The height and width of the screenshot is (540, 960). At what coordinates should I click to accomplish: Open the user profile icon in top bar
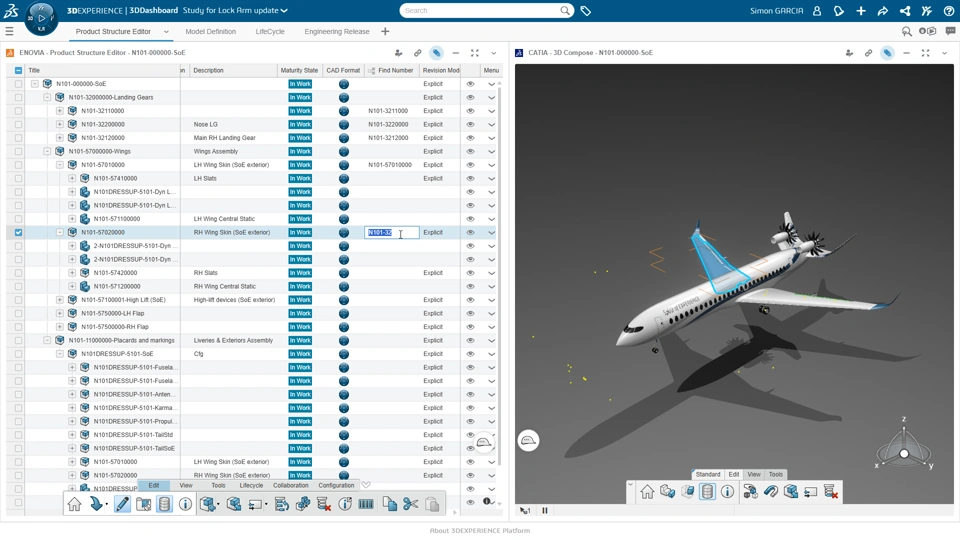(x=817, y=10)
